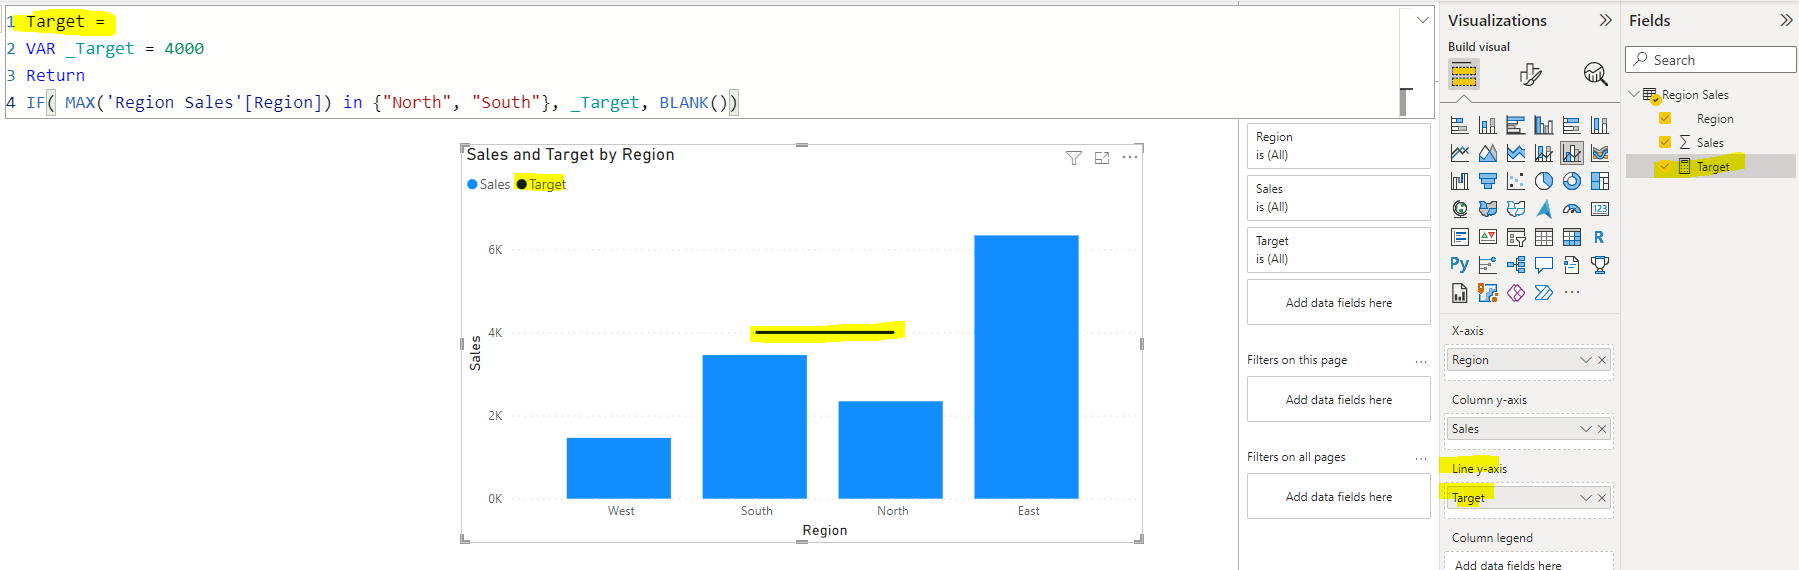The width and height of the screenshot is (1799, 570).
Task: Click the DAX formula editor text
Action: tap(700, 62)
